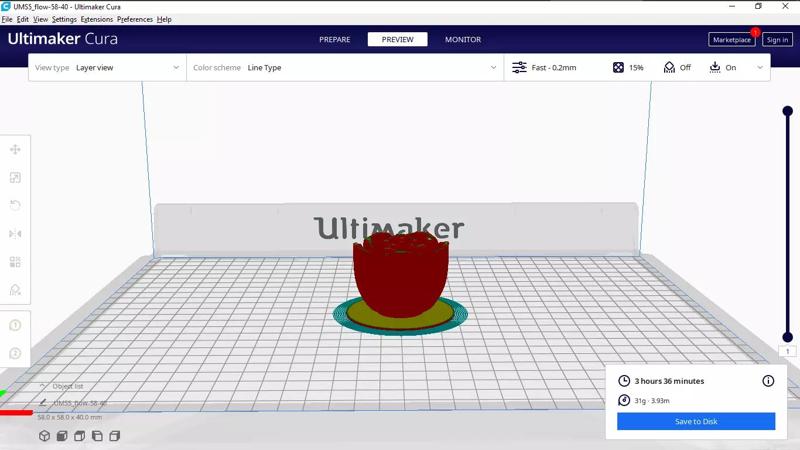Click the Sign in button
Viewport: 800px width, 450px height.
coord(777,40)
